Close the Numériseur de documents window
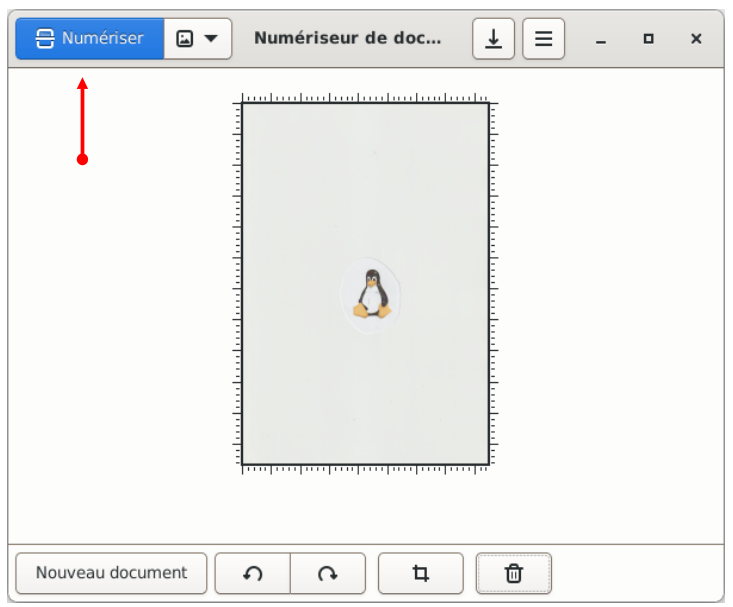 pos(696,39)
